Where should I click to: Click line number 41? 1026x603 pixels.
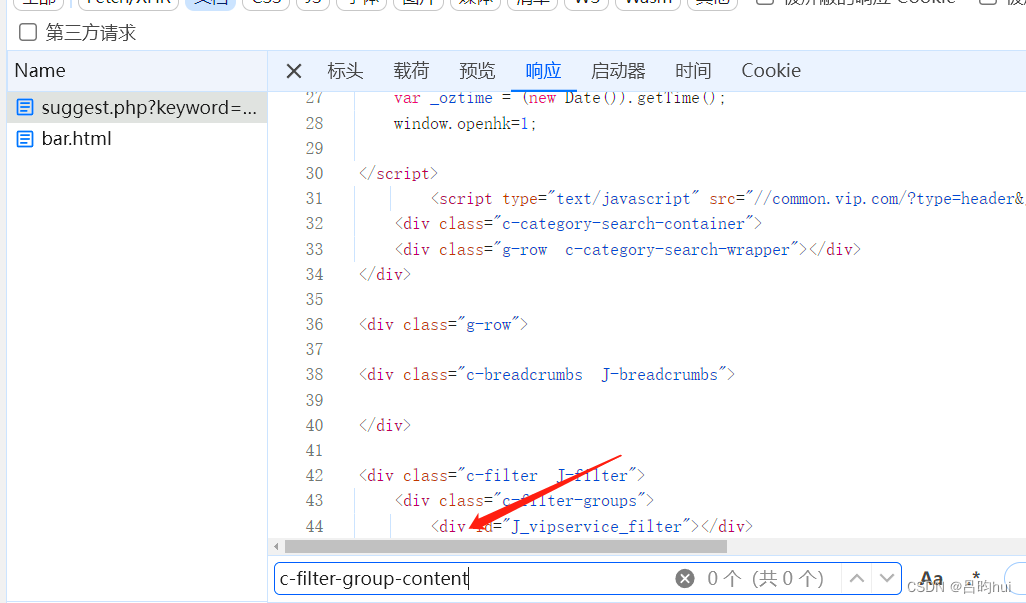click(x=314, y=450)
